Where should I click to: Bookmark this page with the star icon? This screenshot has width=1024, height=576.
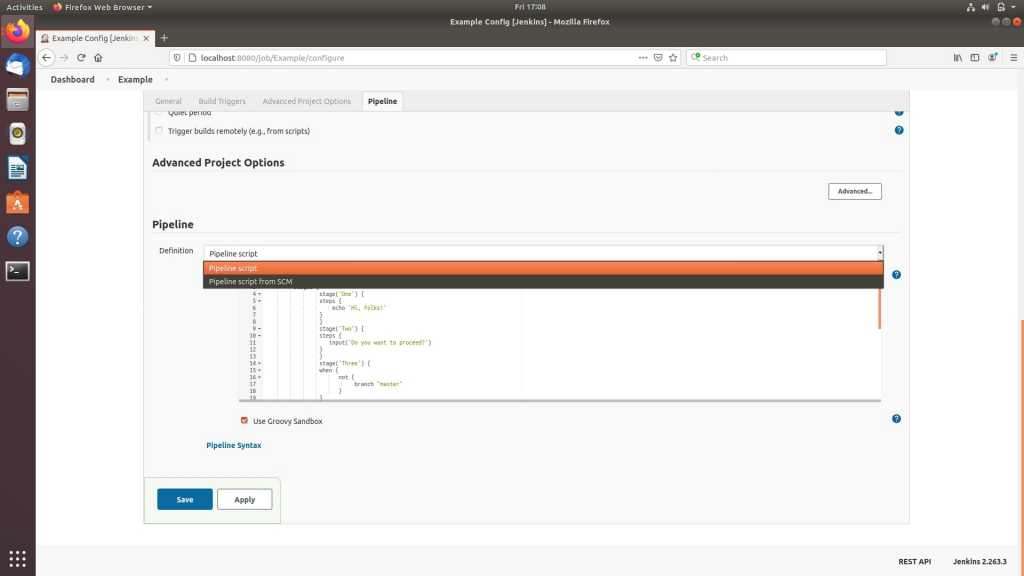click(x=673, y=58)
